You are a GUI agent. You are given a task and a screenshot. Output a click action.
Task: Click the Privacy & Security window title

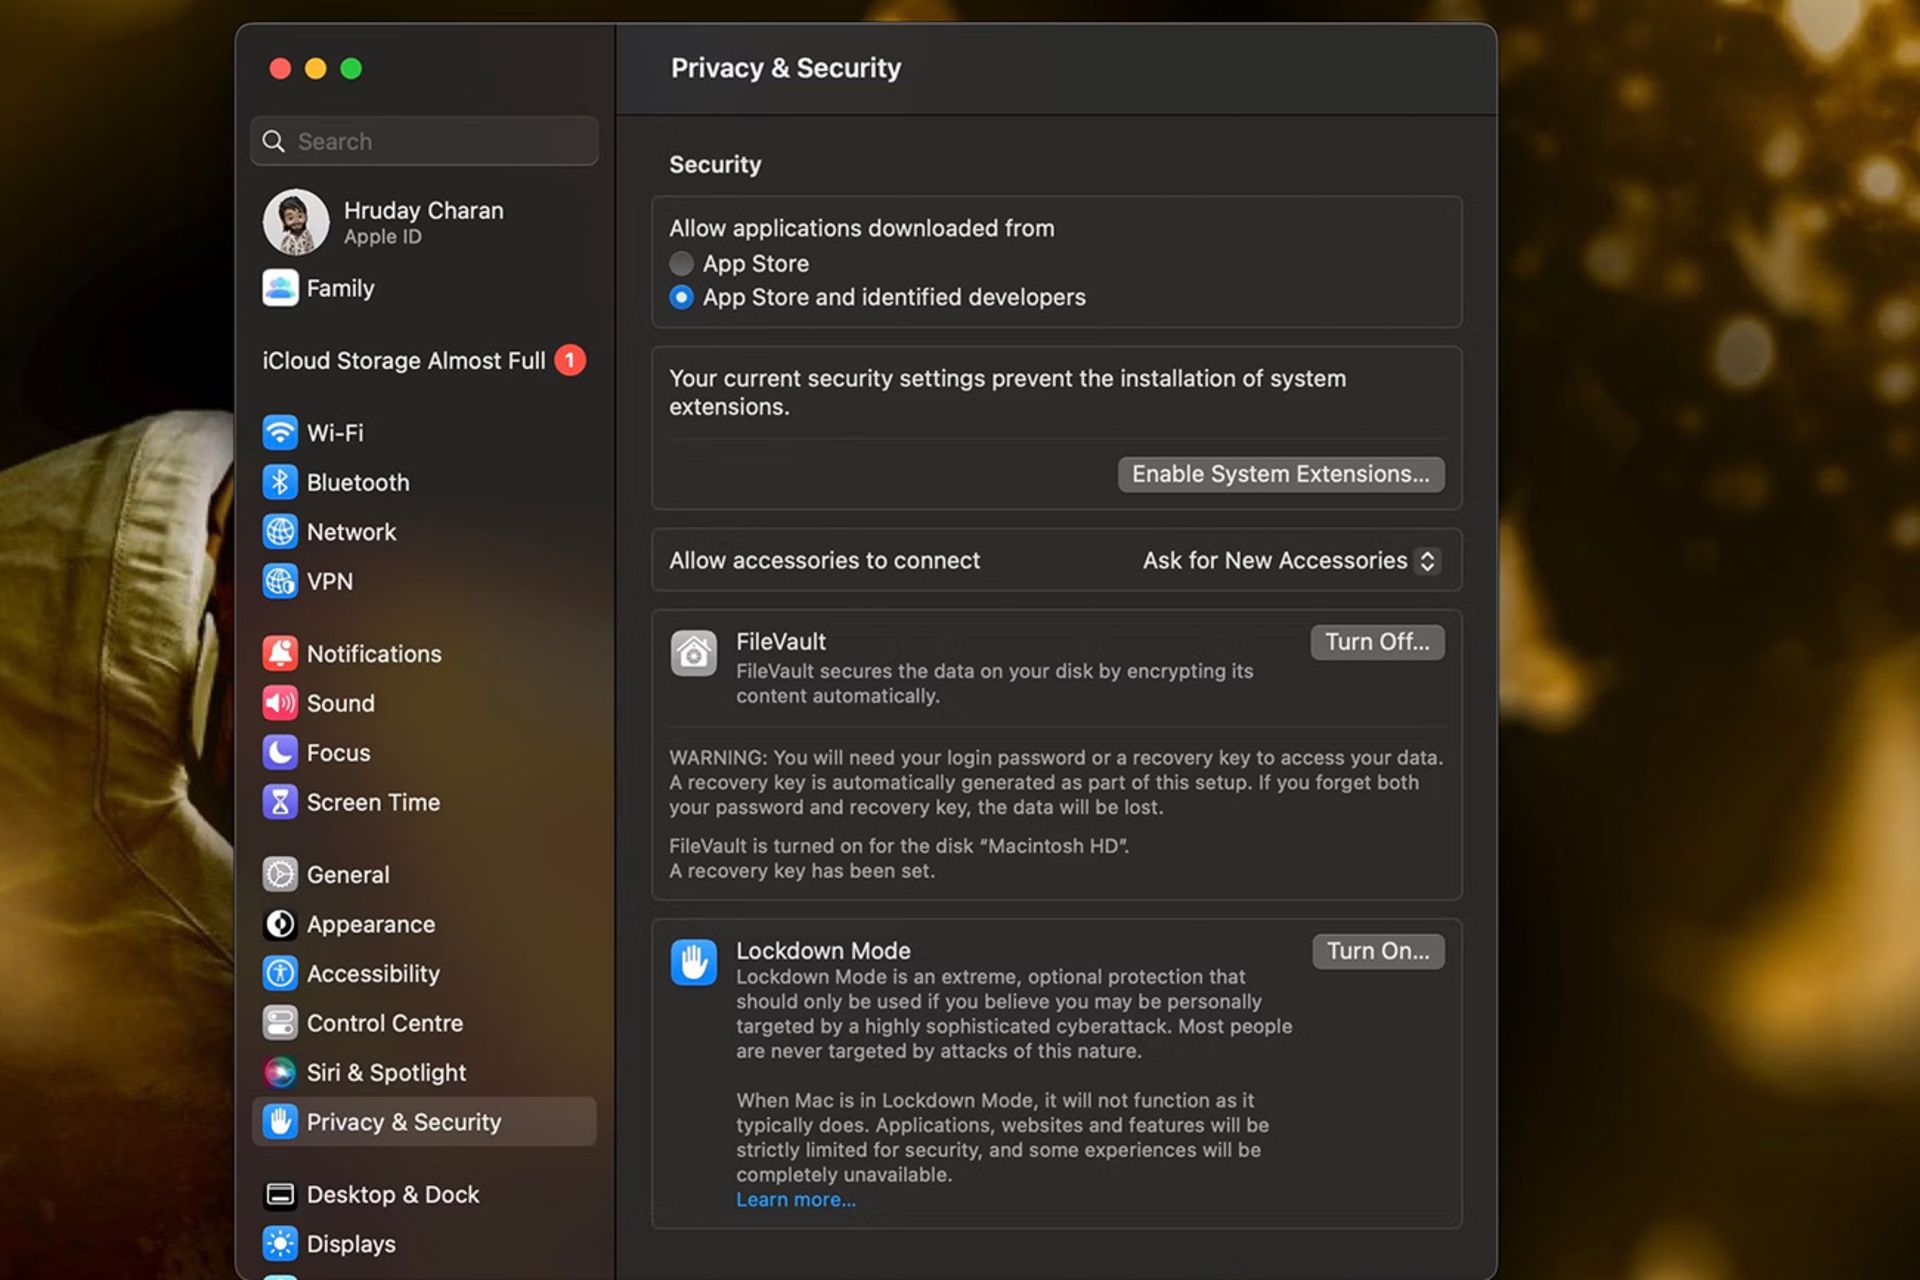786,68
